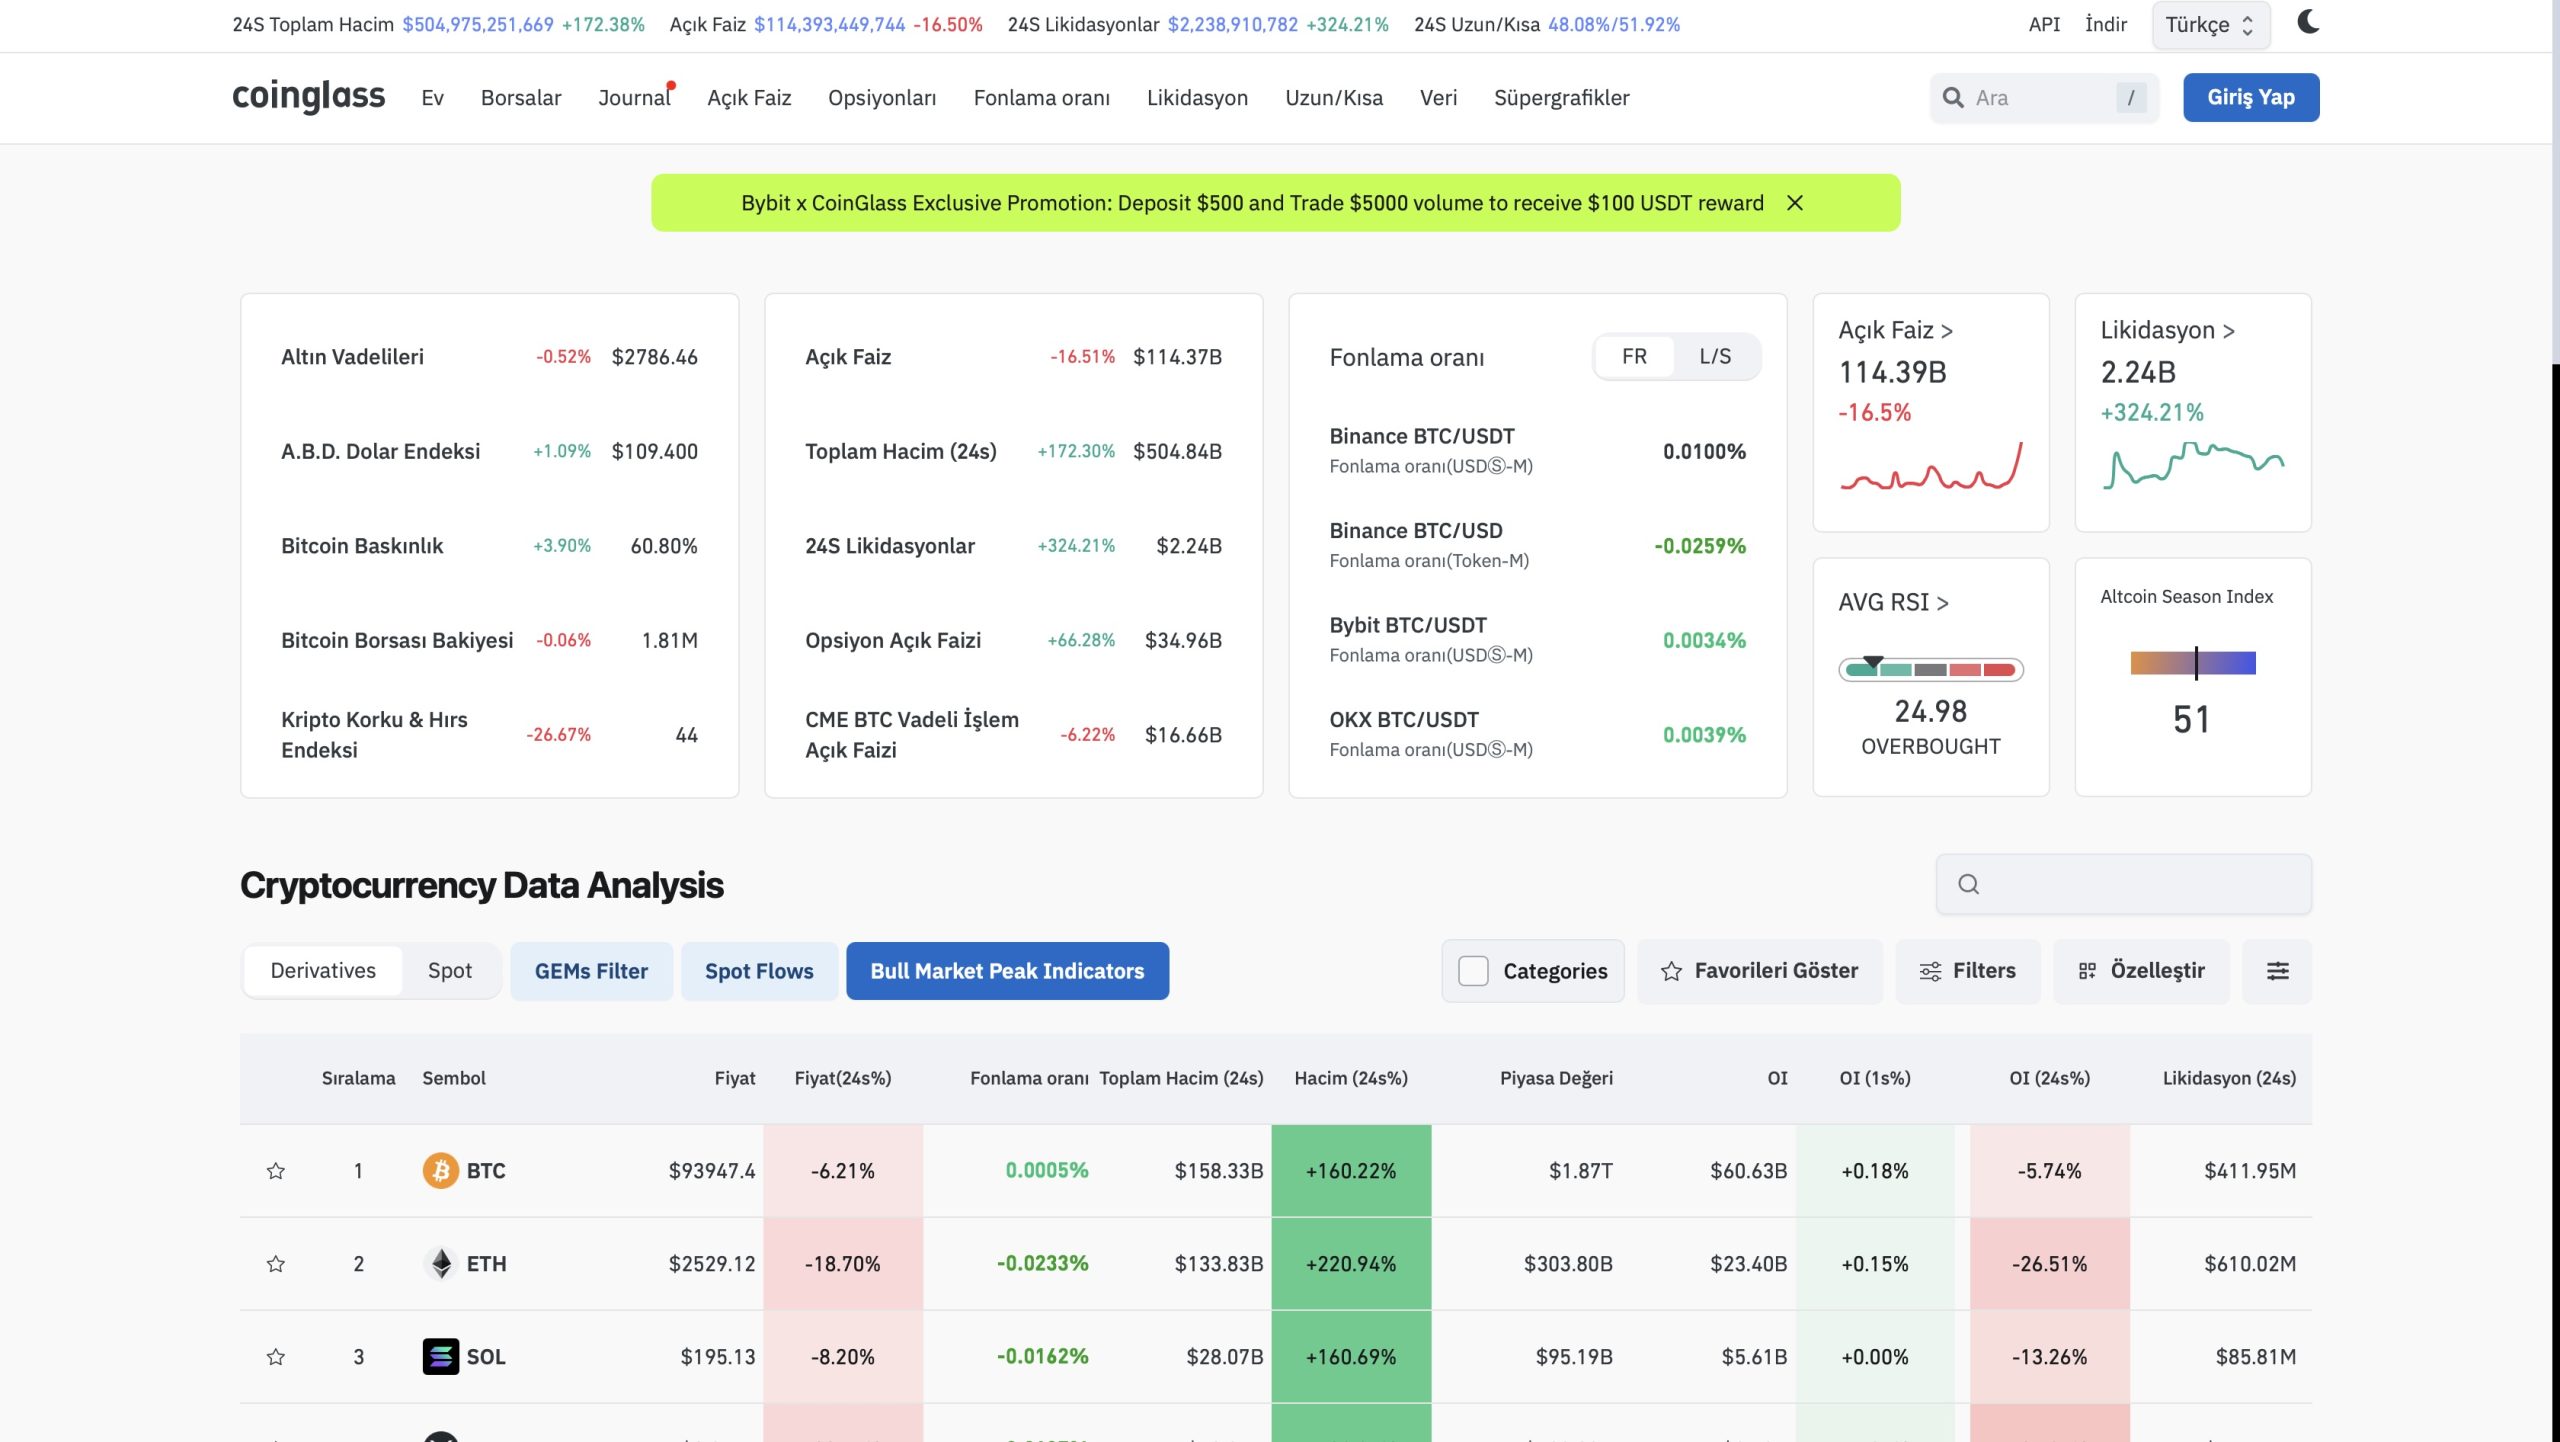Sort by Likidasyon (24s) column
2560x1442 pixels.
2228,1078
